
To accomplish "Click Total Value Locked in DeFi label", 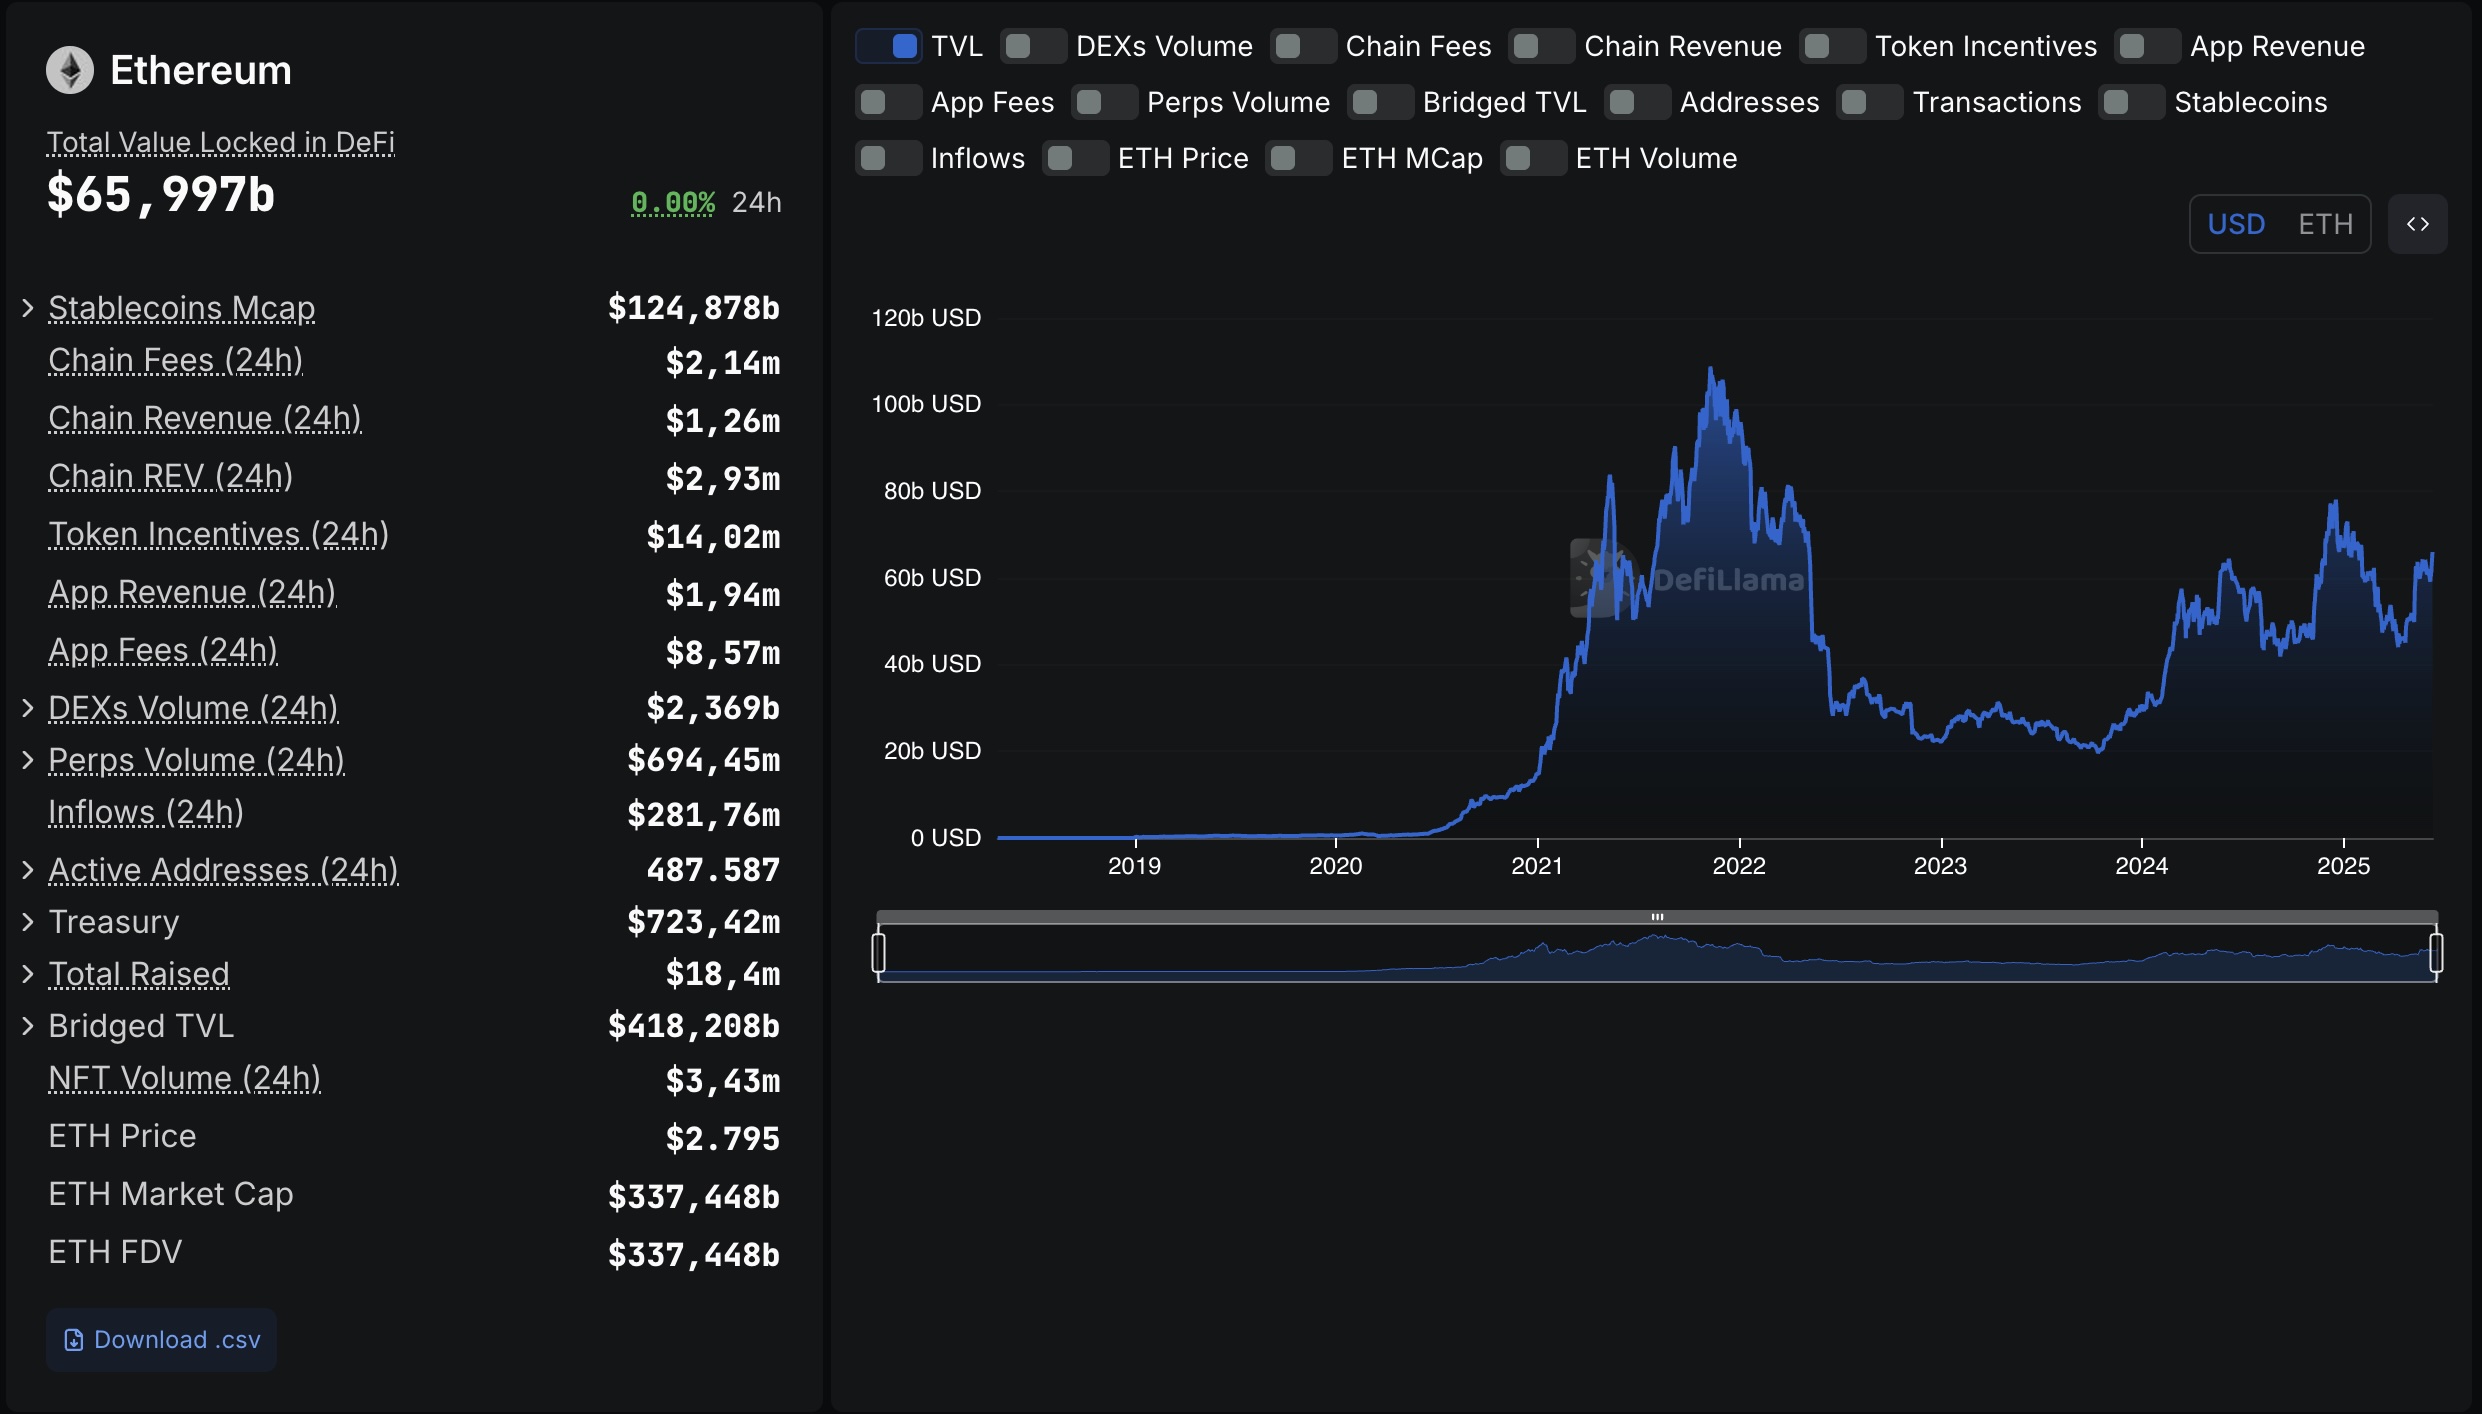I will coord(221,142).
